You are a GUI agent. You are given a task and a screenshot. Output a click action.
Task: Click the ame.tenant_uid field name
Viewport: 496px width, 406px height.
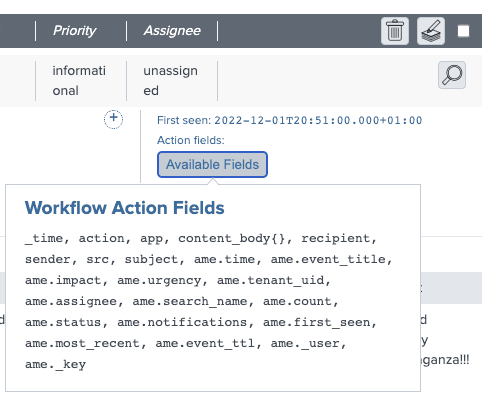tap(271, 280)
